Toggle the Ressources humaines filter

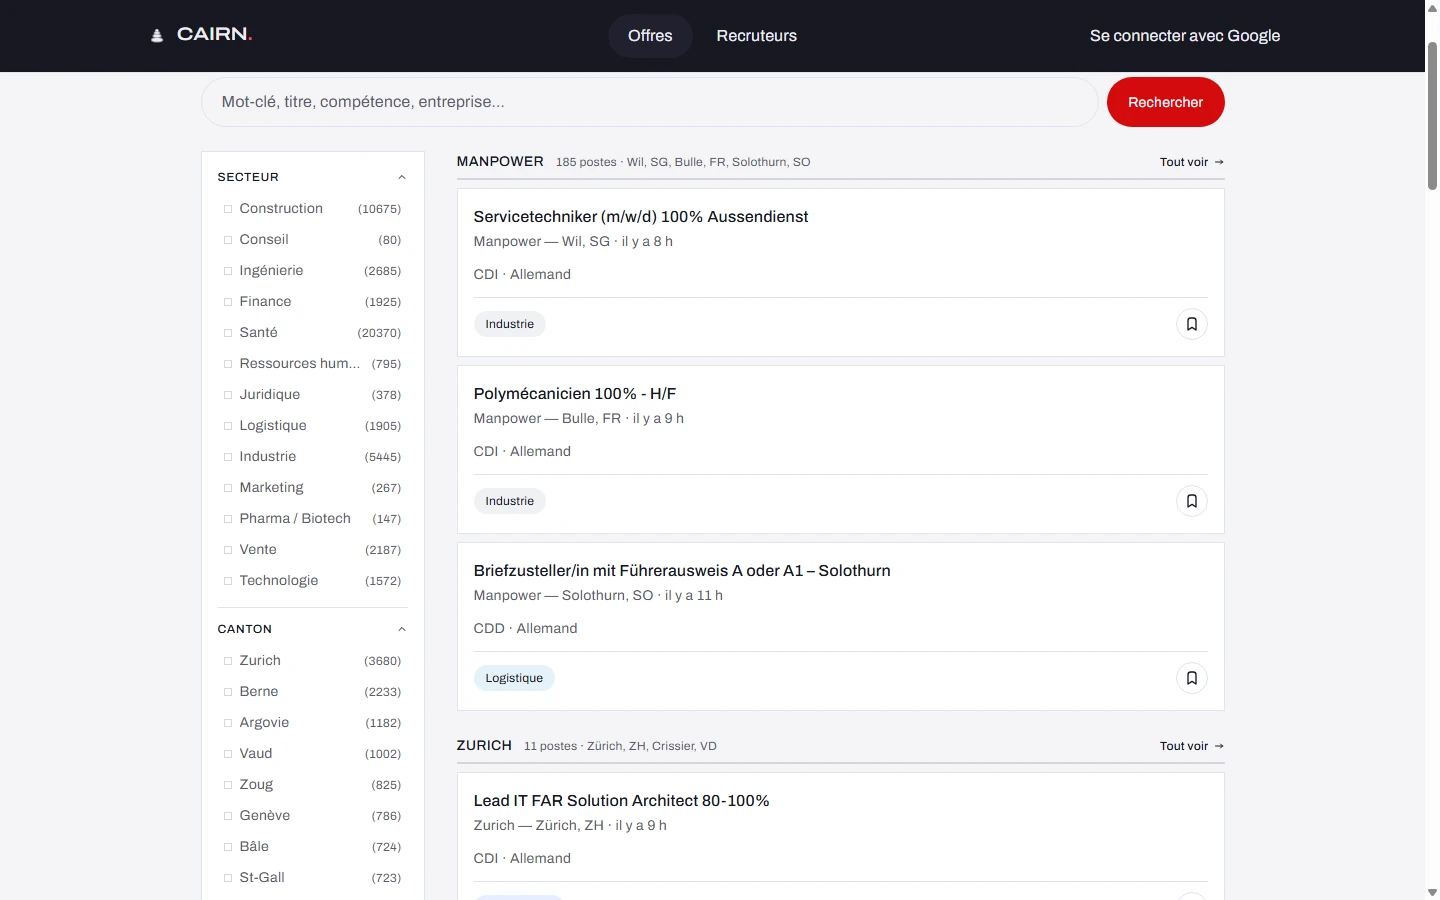[x=228, y=364]
